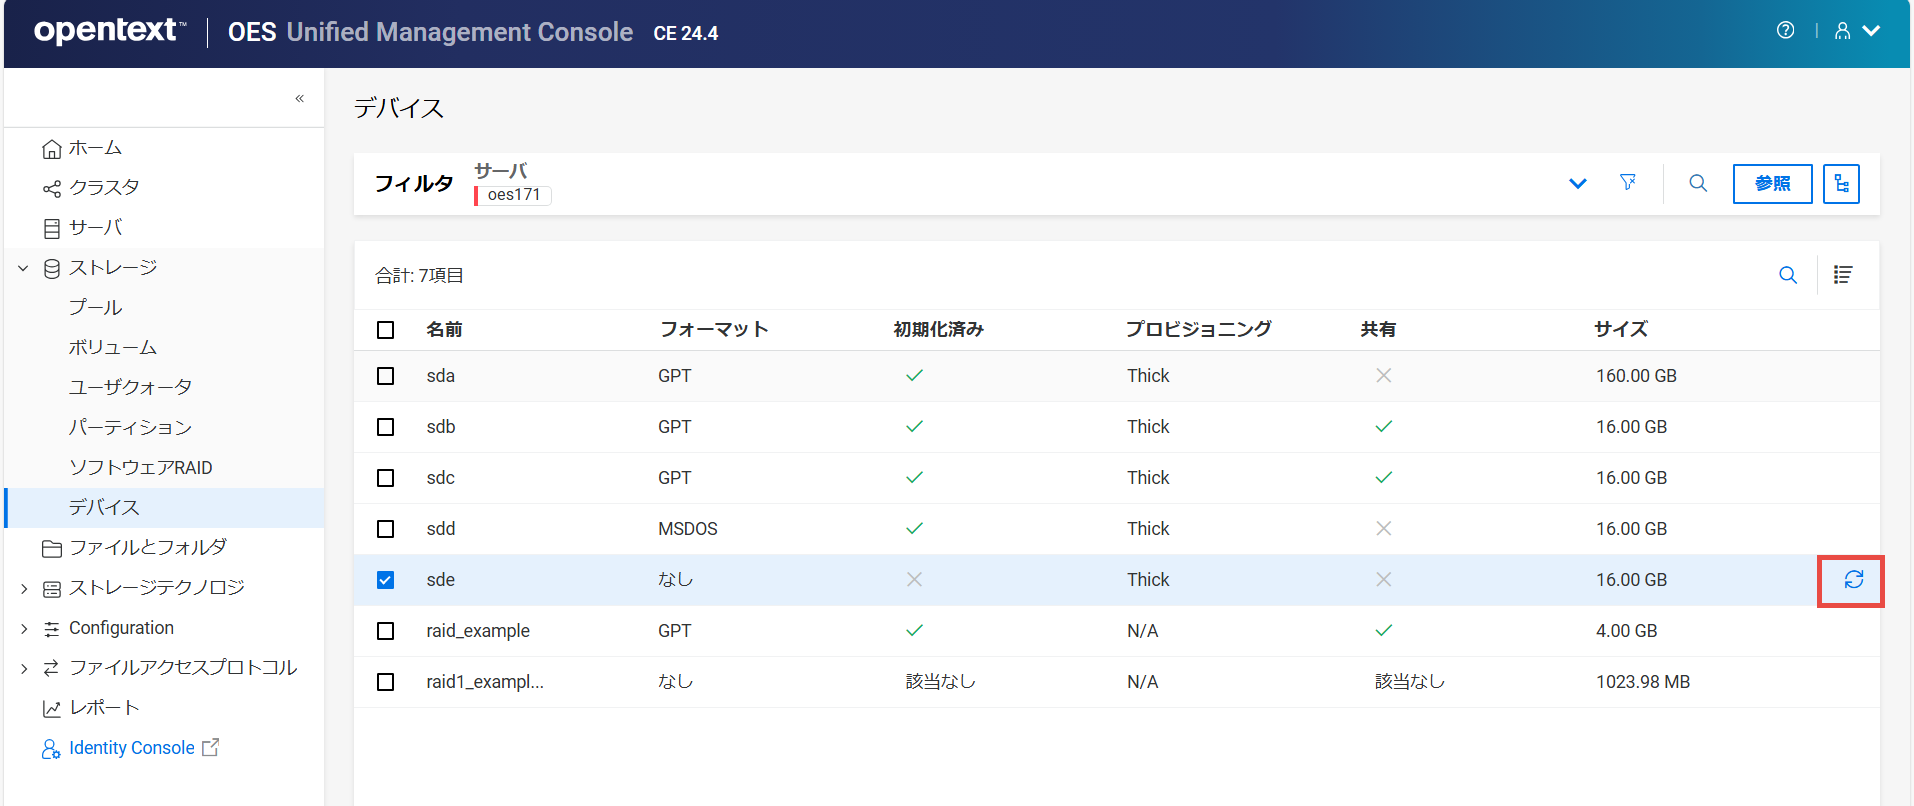1914x806 pixels.
Task: Expand the filter panel dropdown chevron
Action: pos(1578,183)
